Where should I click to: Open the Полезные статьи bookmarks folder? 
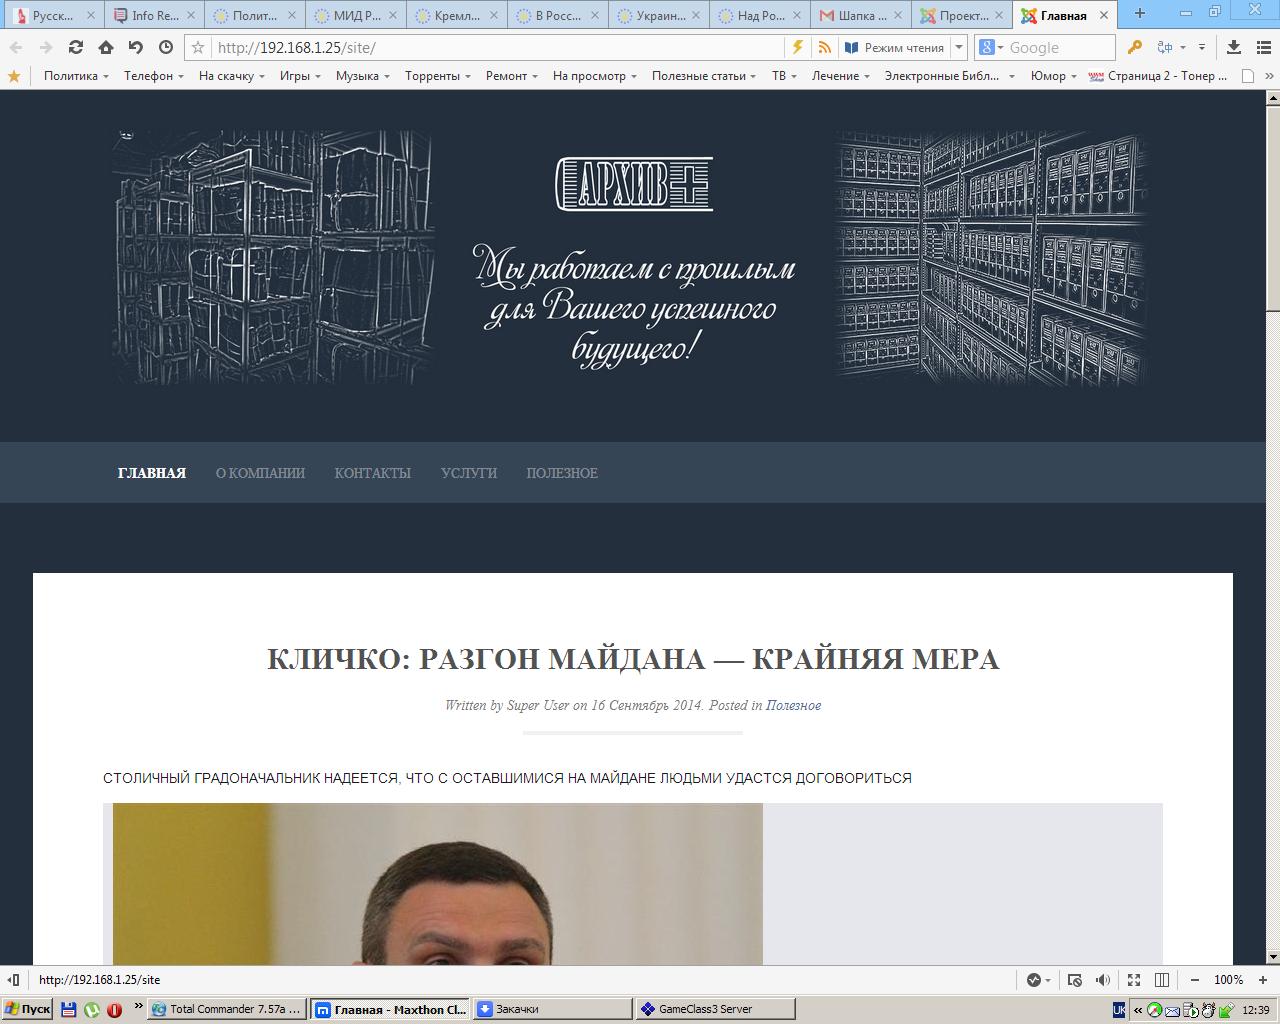pyautogui.click(x=704, y=76)
